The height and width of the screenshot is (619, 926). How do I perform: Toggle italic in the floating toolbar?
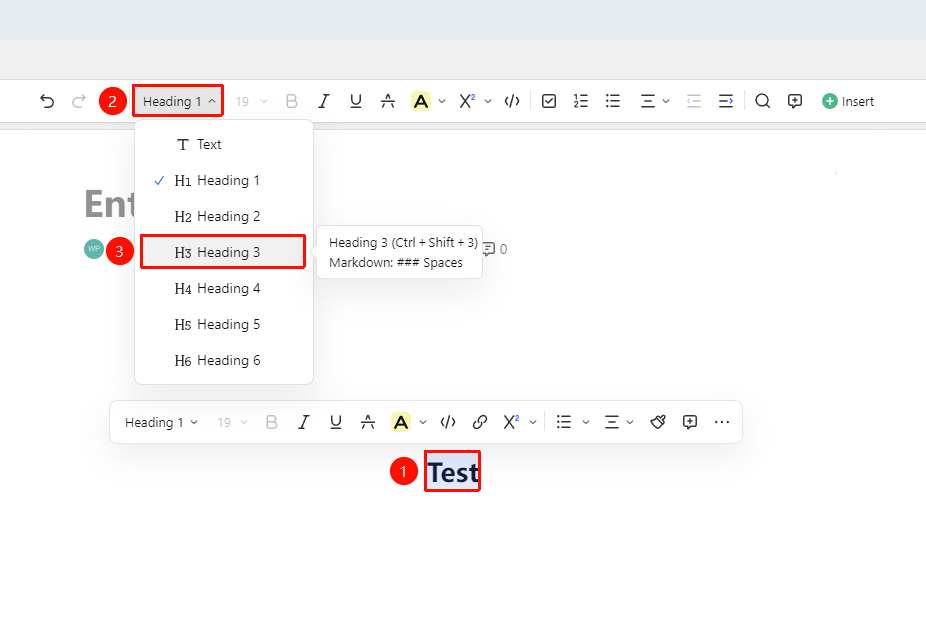coord(304,422)
